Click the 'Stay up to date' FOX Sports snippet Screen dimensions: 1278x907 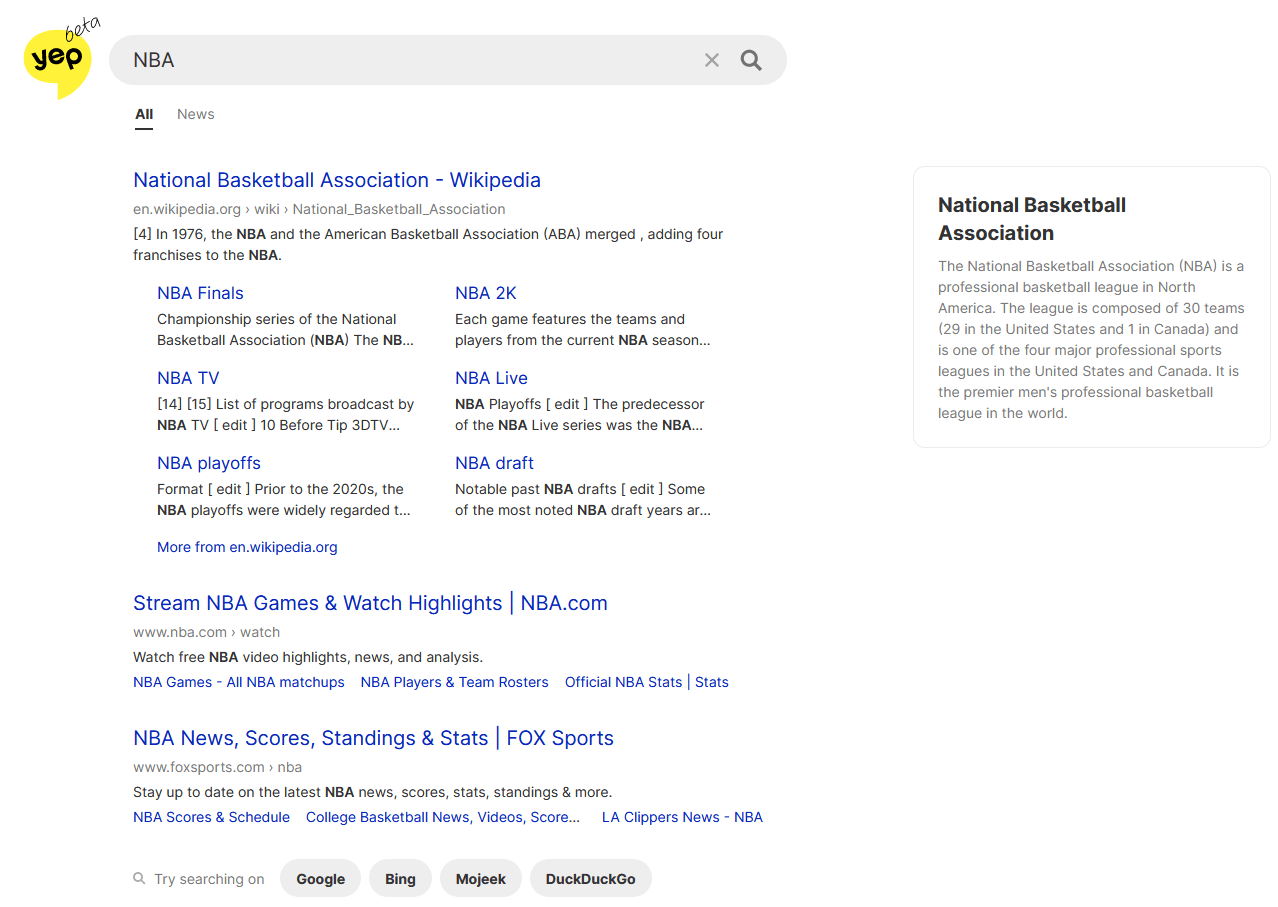[x=372, y=792]
